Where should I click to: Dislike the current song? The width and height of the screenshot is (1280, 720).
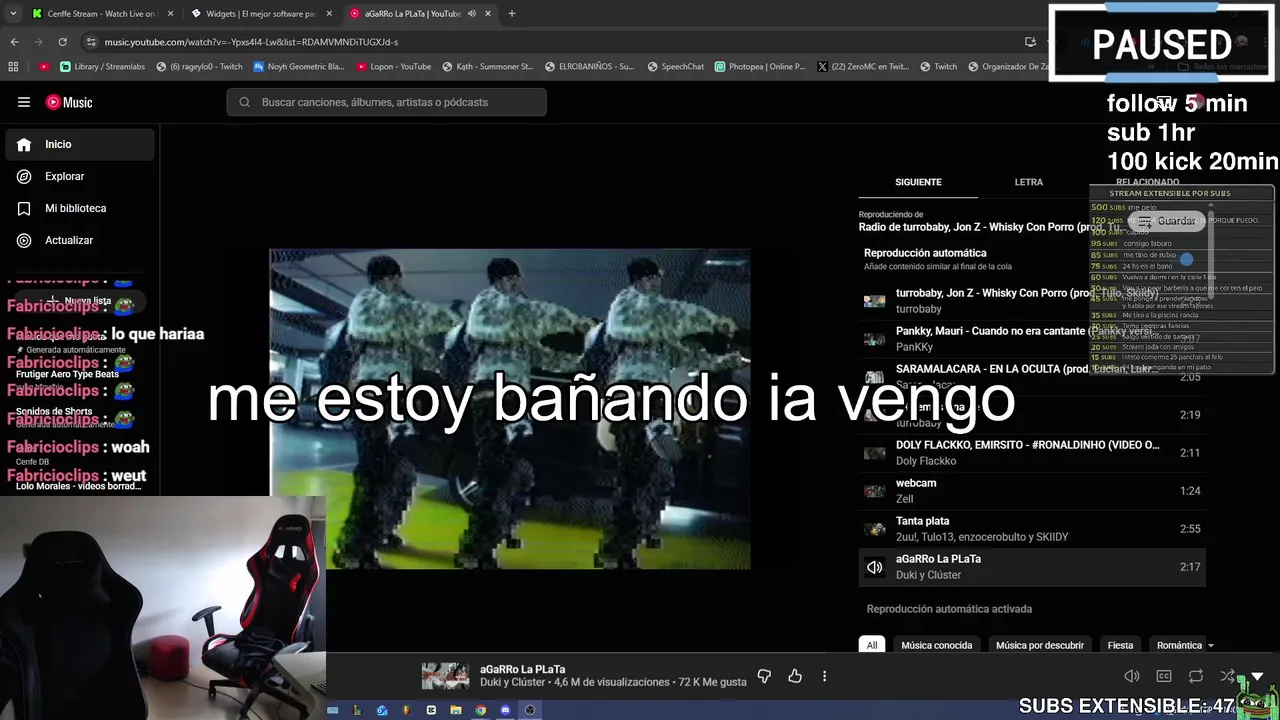[764, 676]
